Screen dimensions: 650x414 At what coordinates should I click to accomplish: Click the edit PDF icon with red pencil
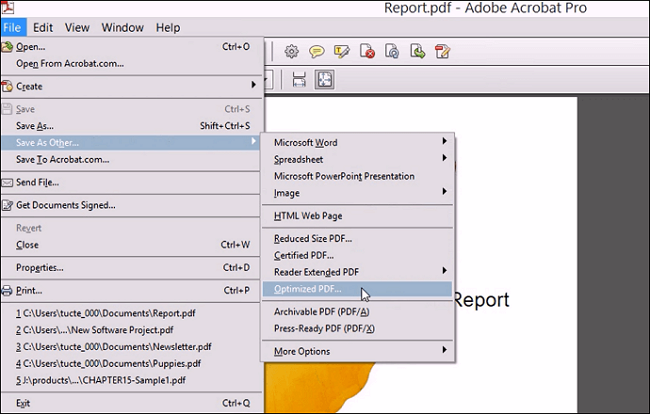442,51
